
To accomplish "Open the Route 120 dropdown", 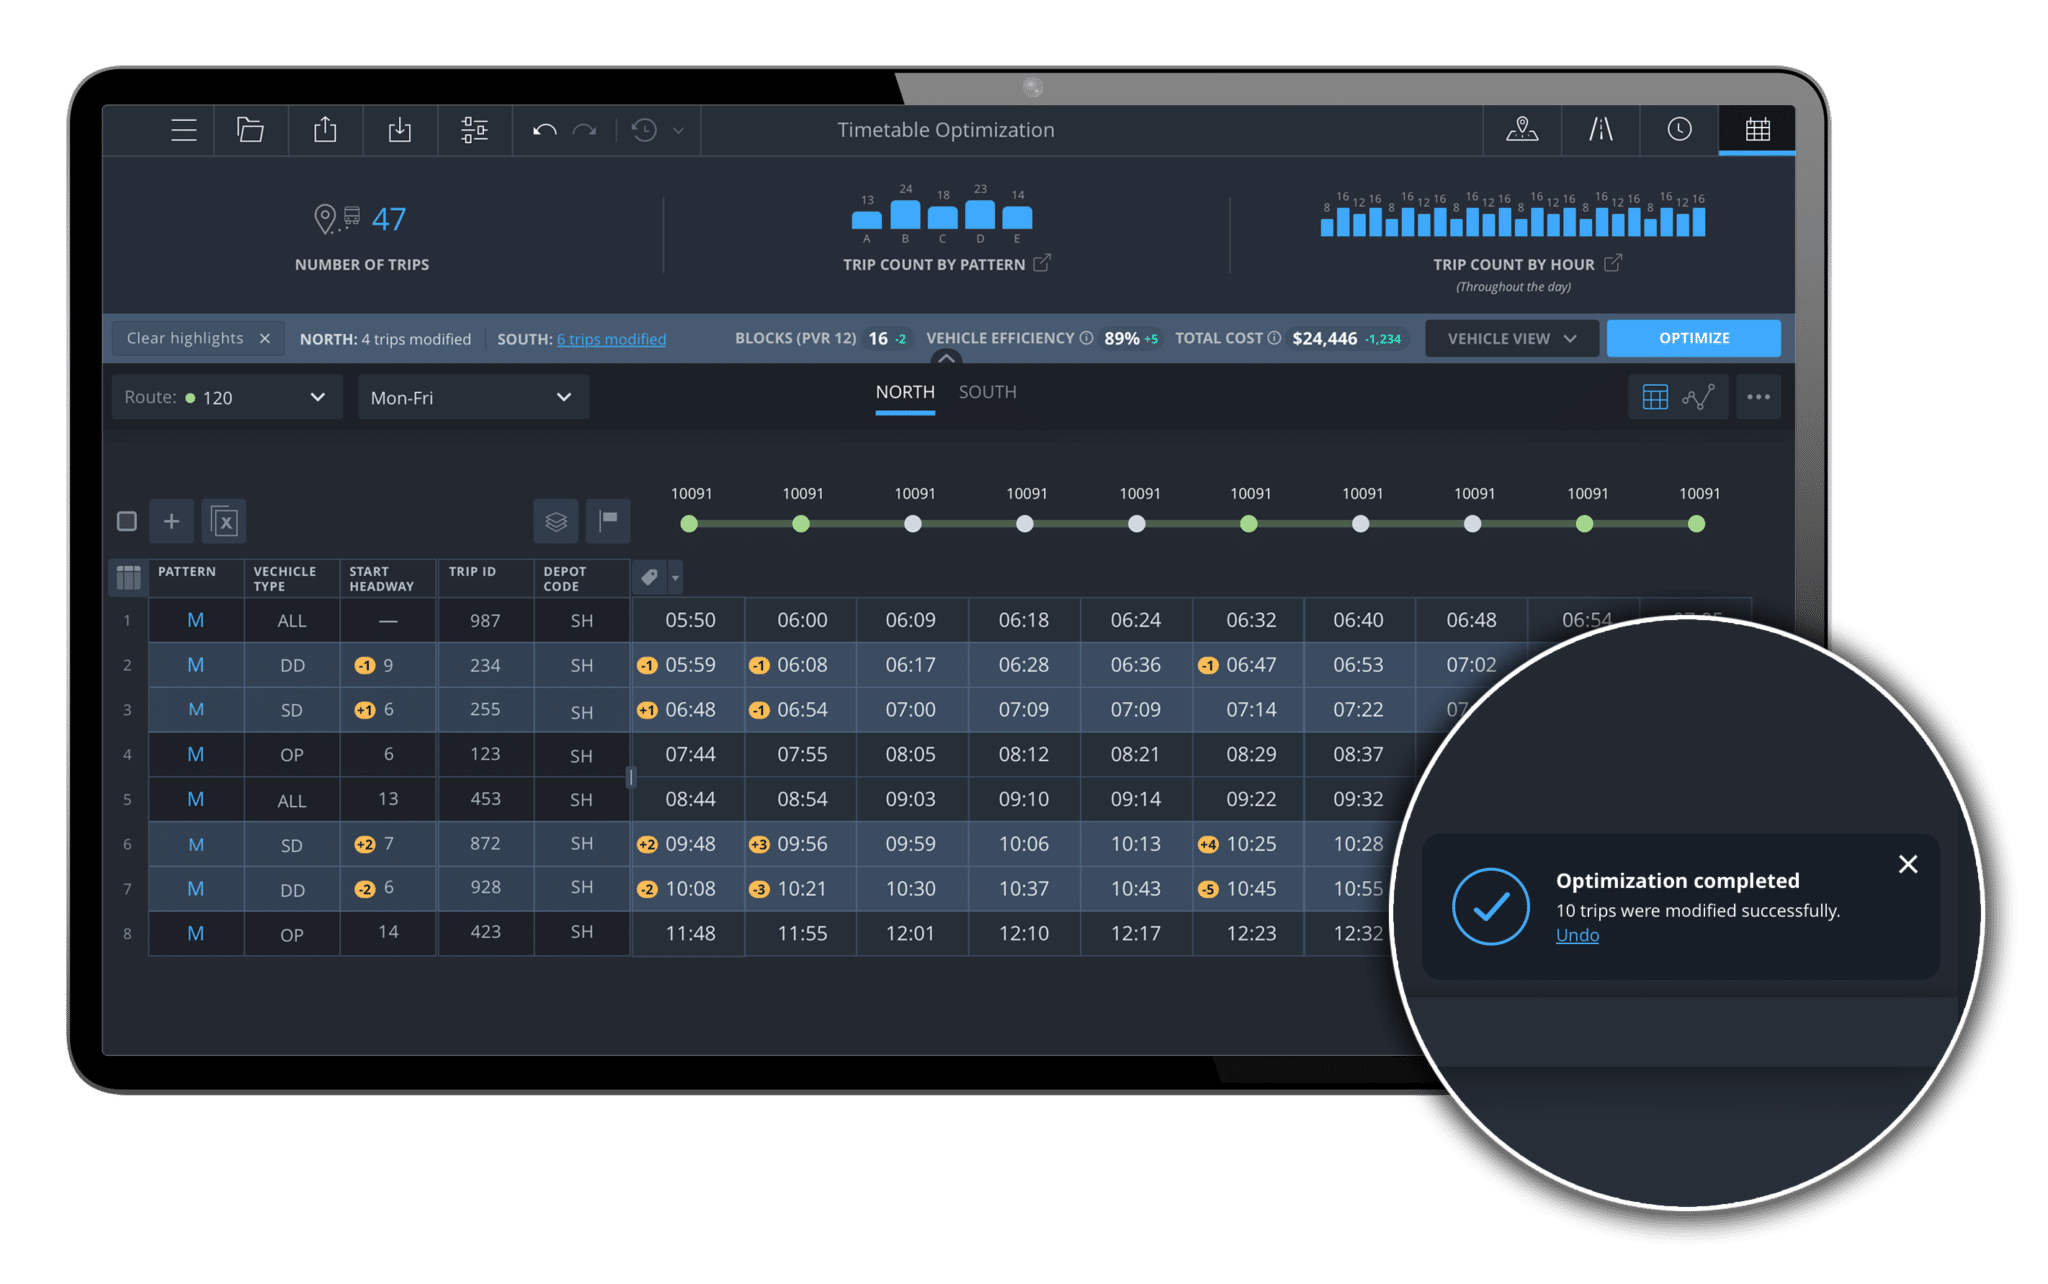I will [227, 397].
